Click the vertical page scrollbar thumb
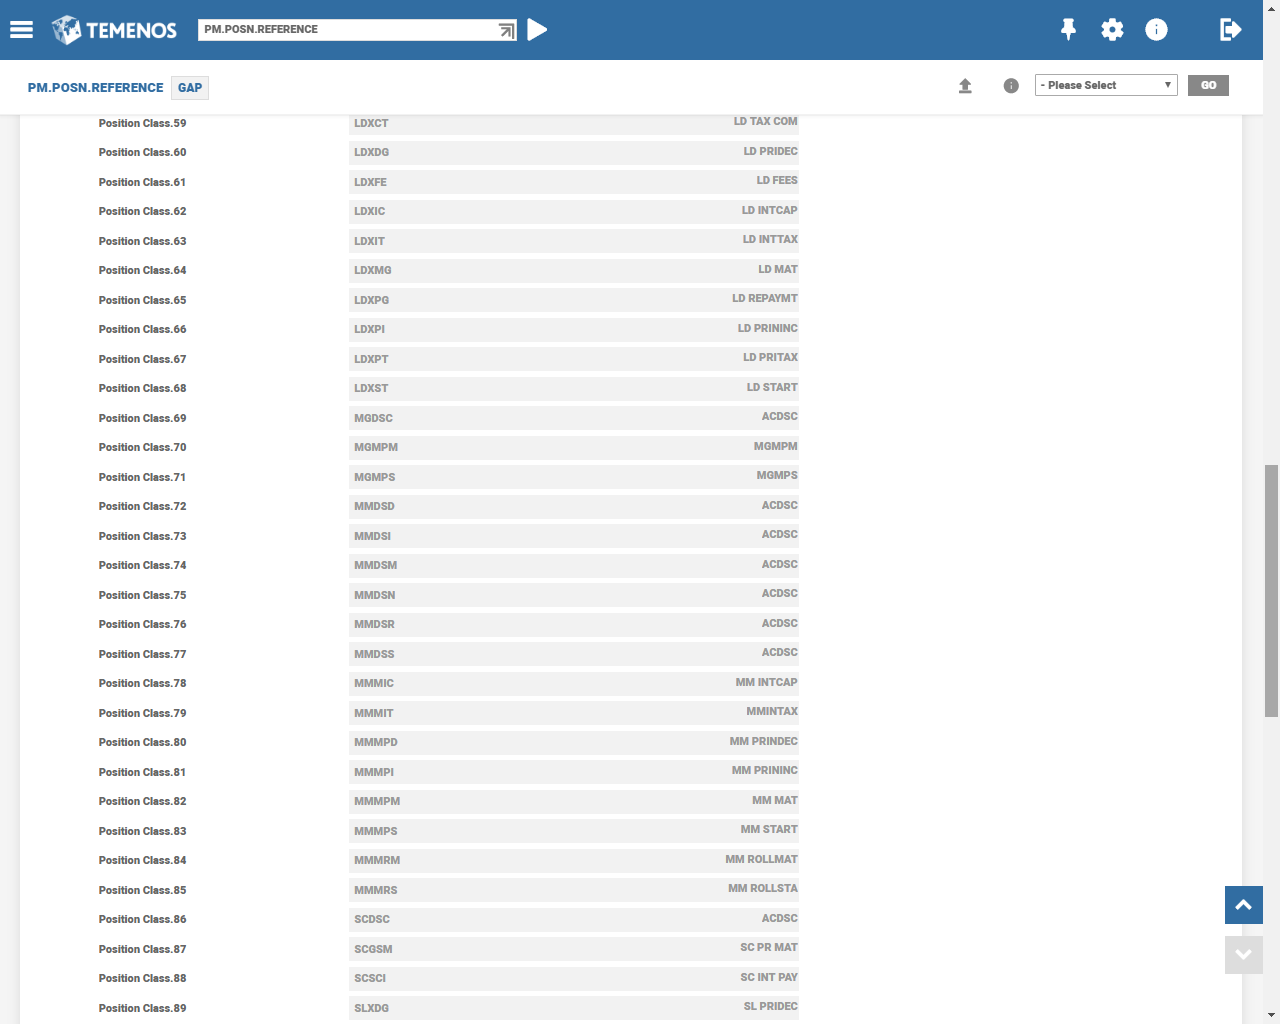This screenshot has width=1280, height=1024. (x=1271, y=590)
